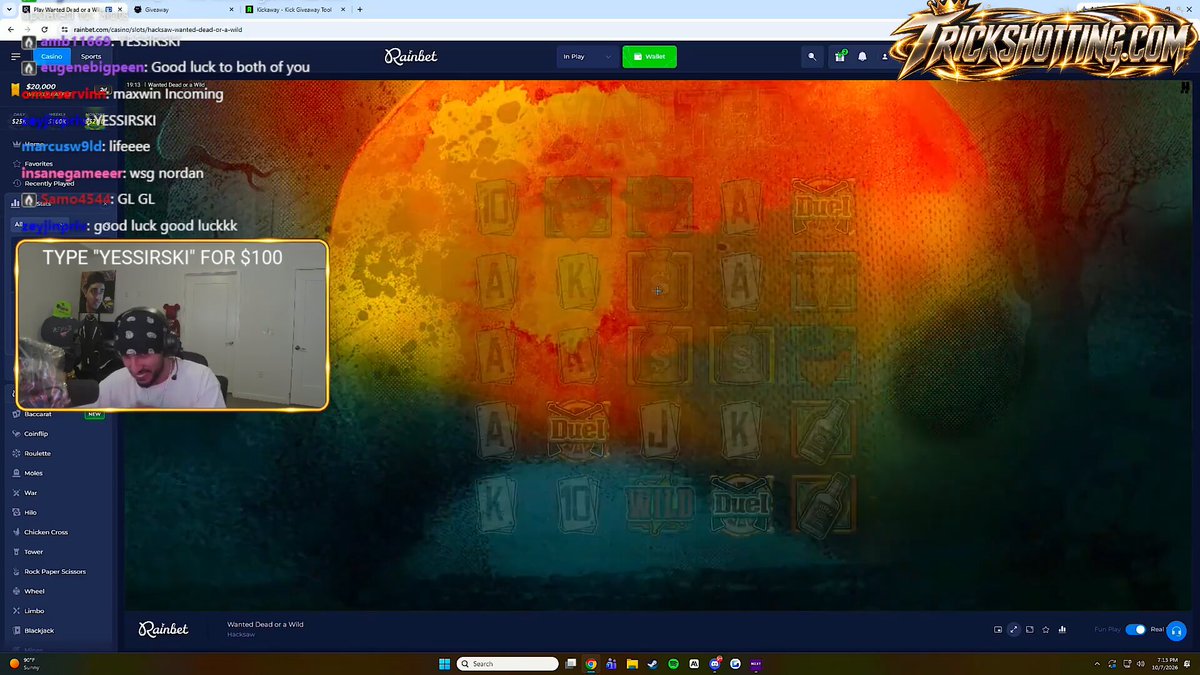Image resolution: width=1200 pixels, height=675 pixels.
Task: Click the Windows taskbar Search box
Action: click(x=508, y=664)
